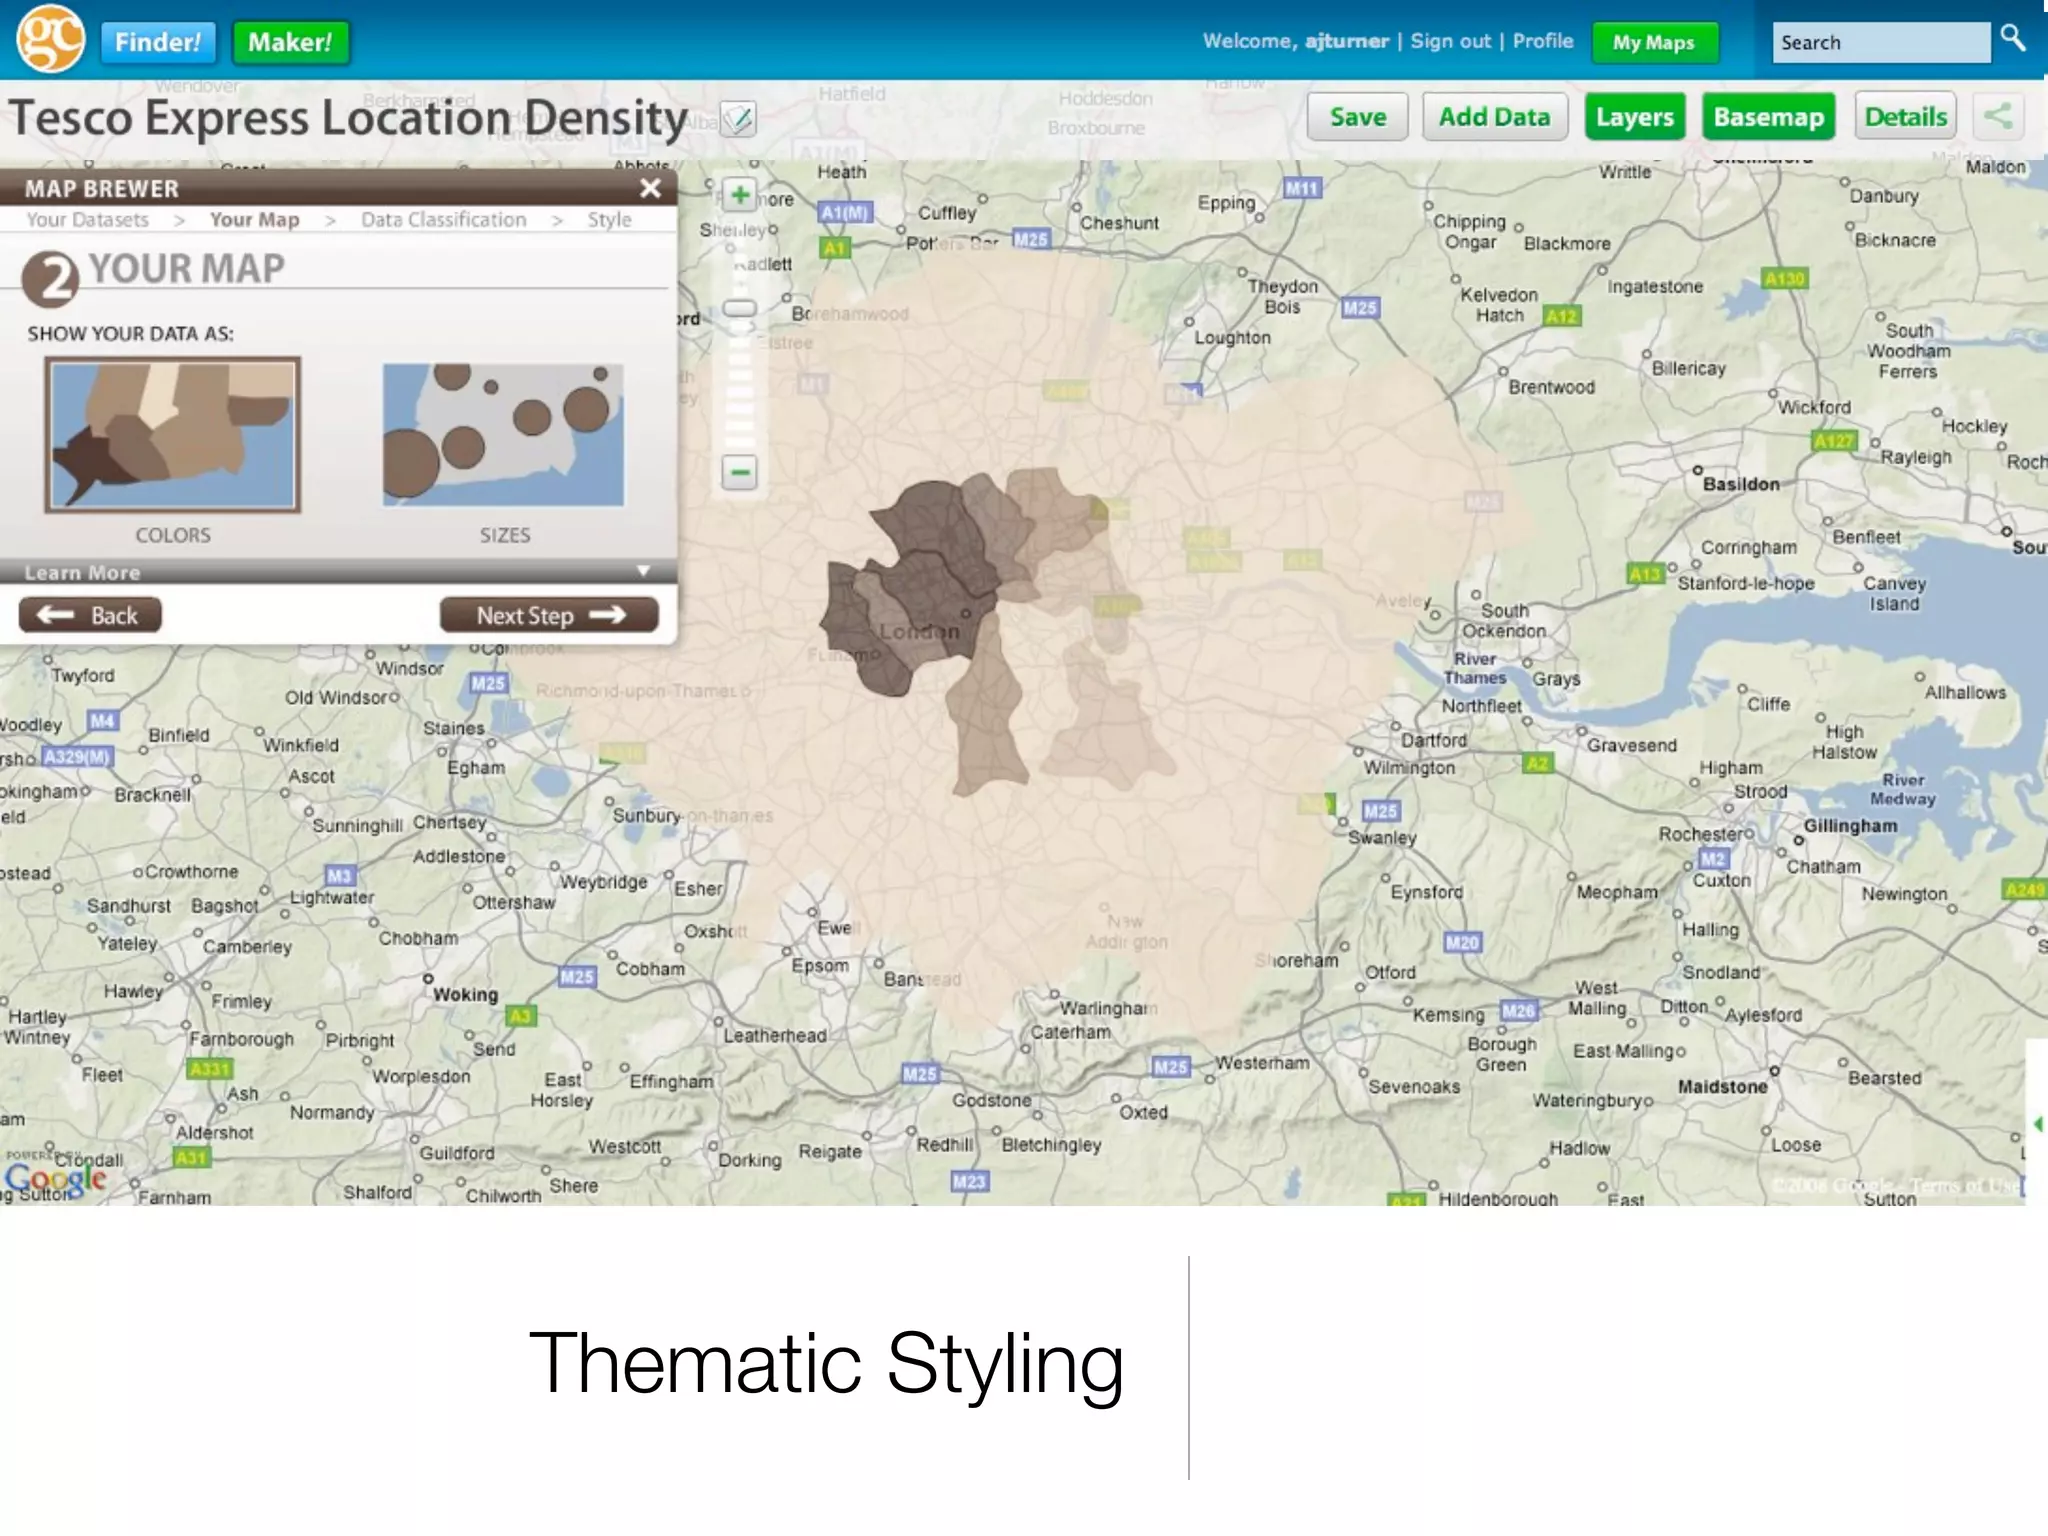Click the Sign out link

click(1450, 41)
